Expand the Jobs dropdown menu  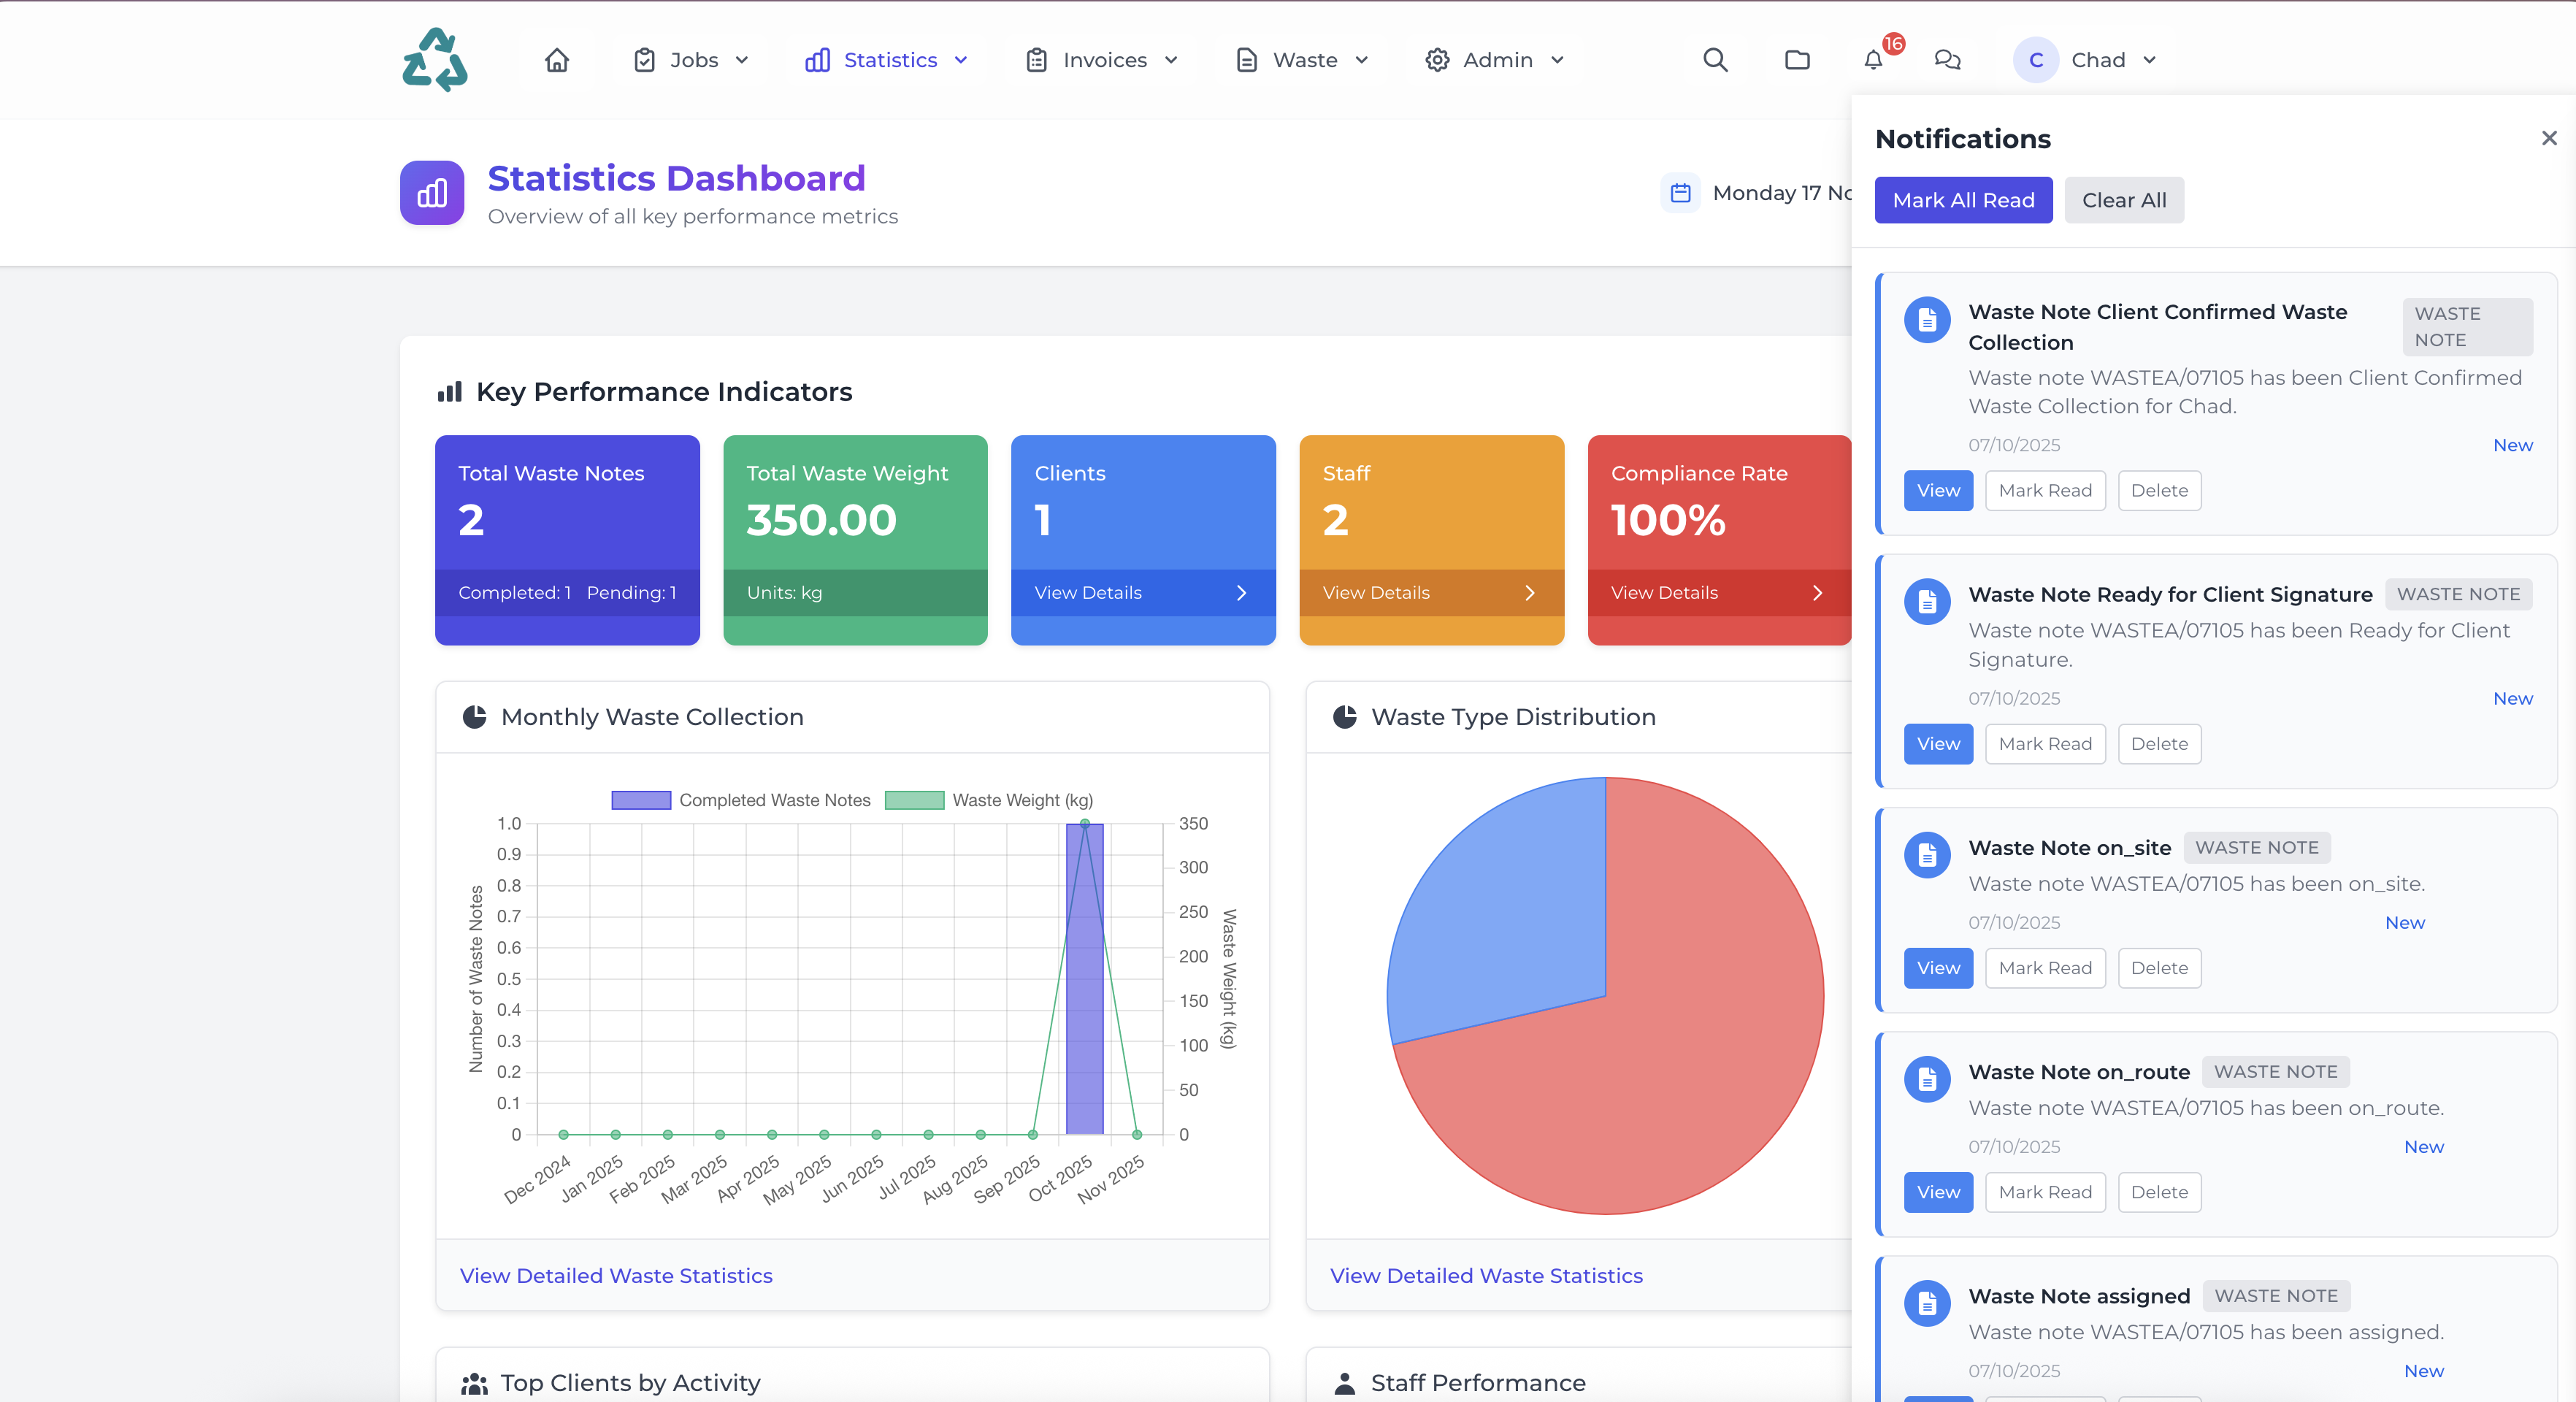pyautogui.click(x=691, y=60)
